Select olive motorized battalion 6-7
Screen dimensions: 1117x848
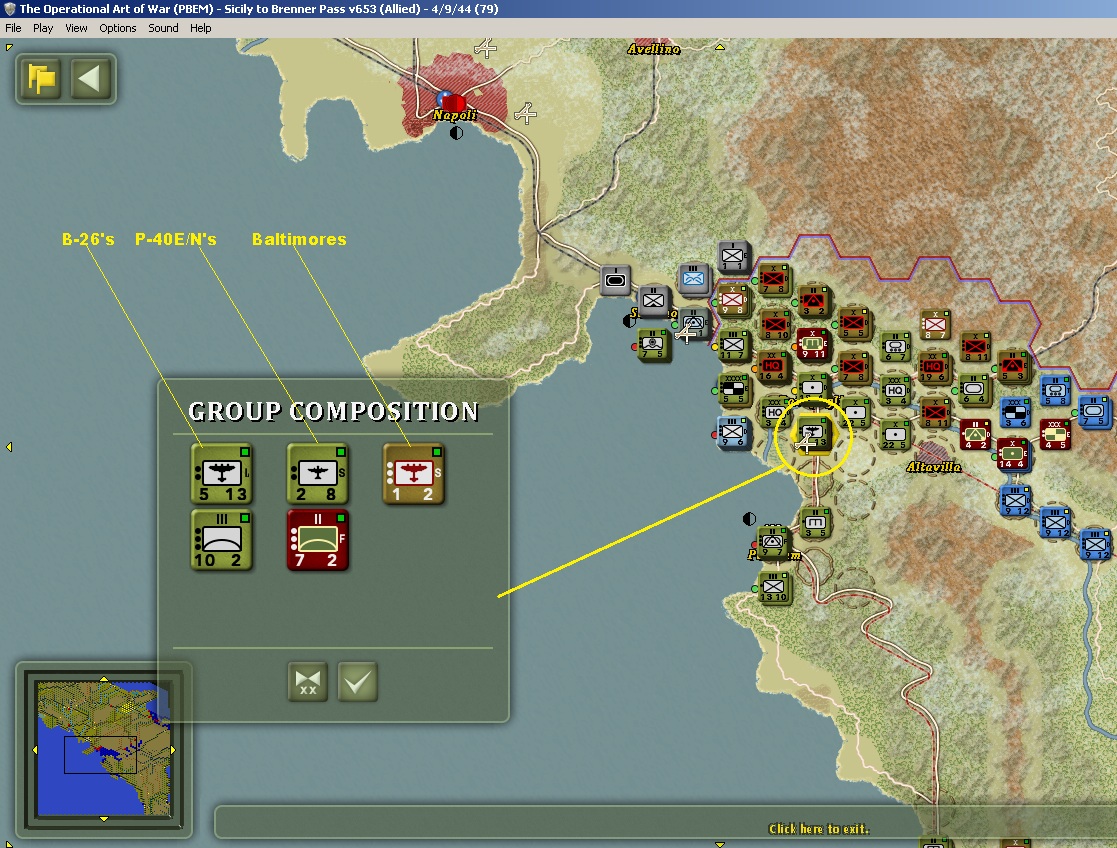(895, 346)
